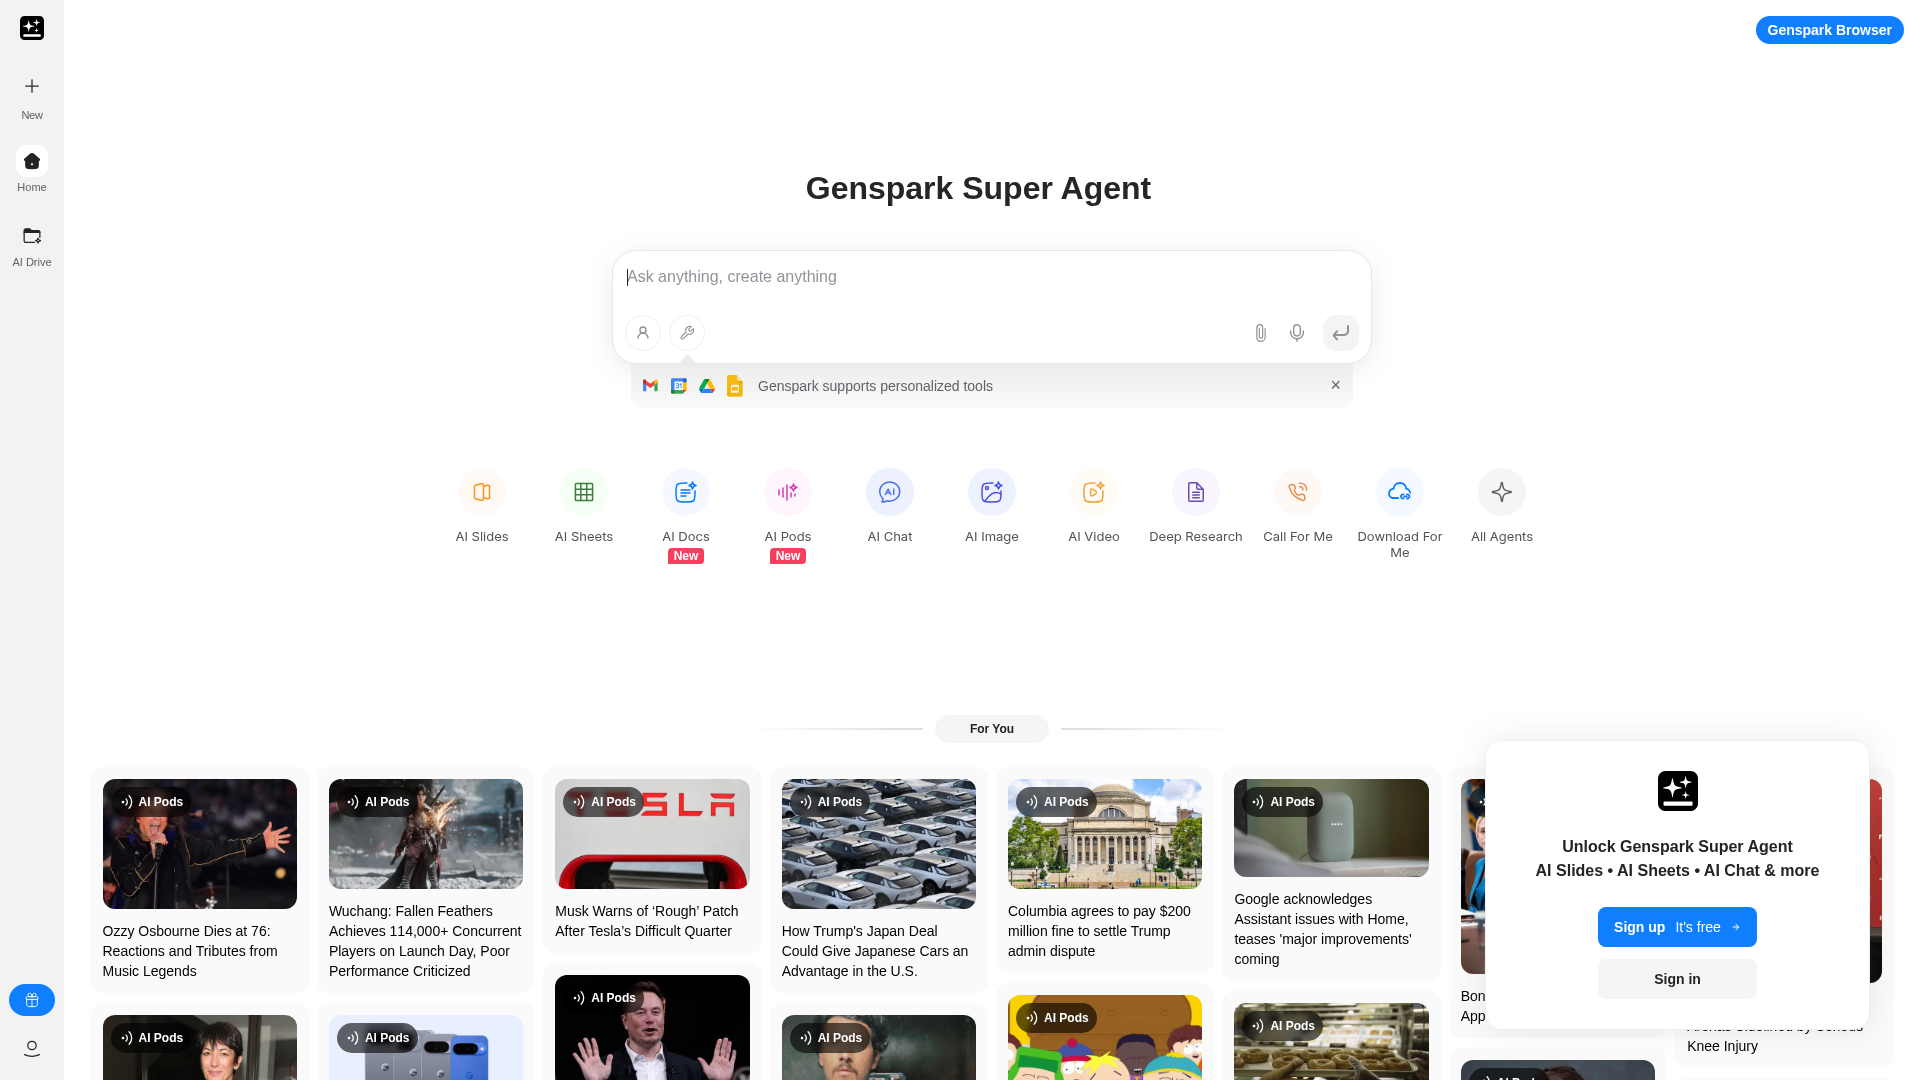Open the Ozzy Osbourne AI Pods thumbnail
This screenshot has width=1920, height=1080.
[x=200, y=844]
